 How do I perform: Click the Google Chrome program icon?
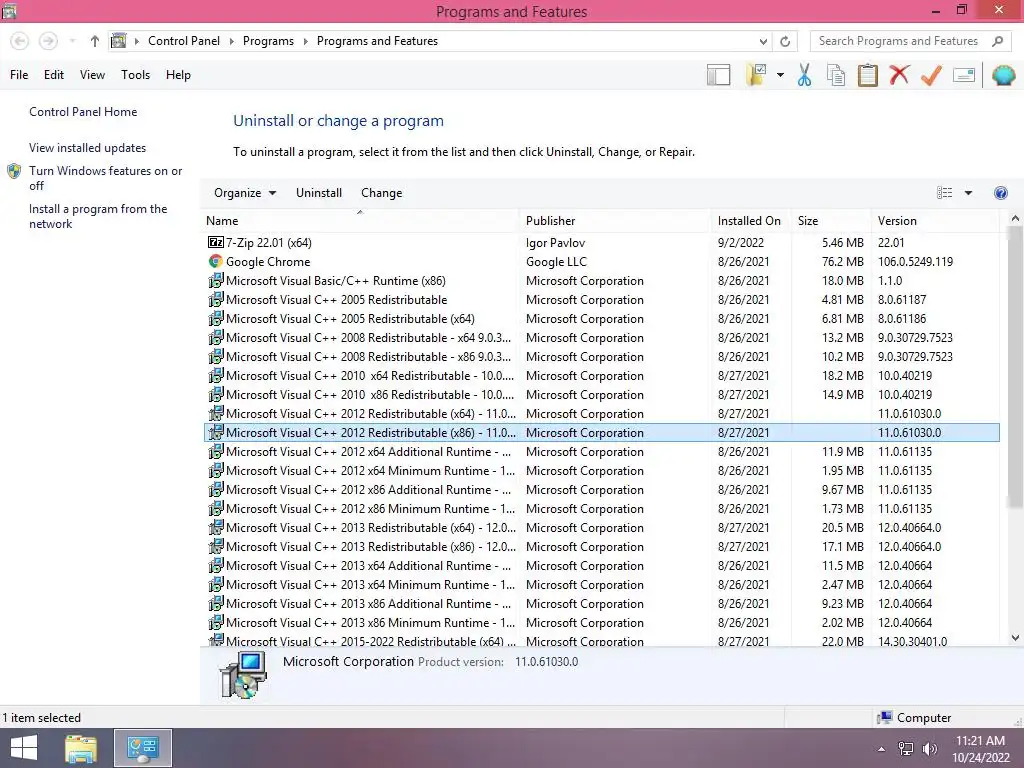pos(216,261)
